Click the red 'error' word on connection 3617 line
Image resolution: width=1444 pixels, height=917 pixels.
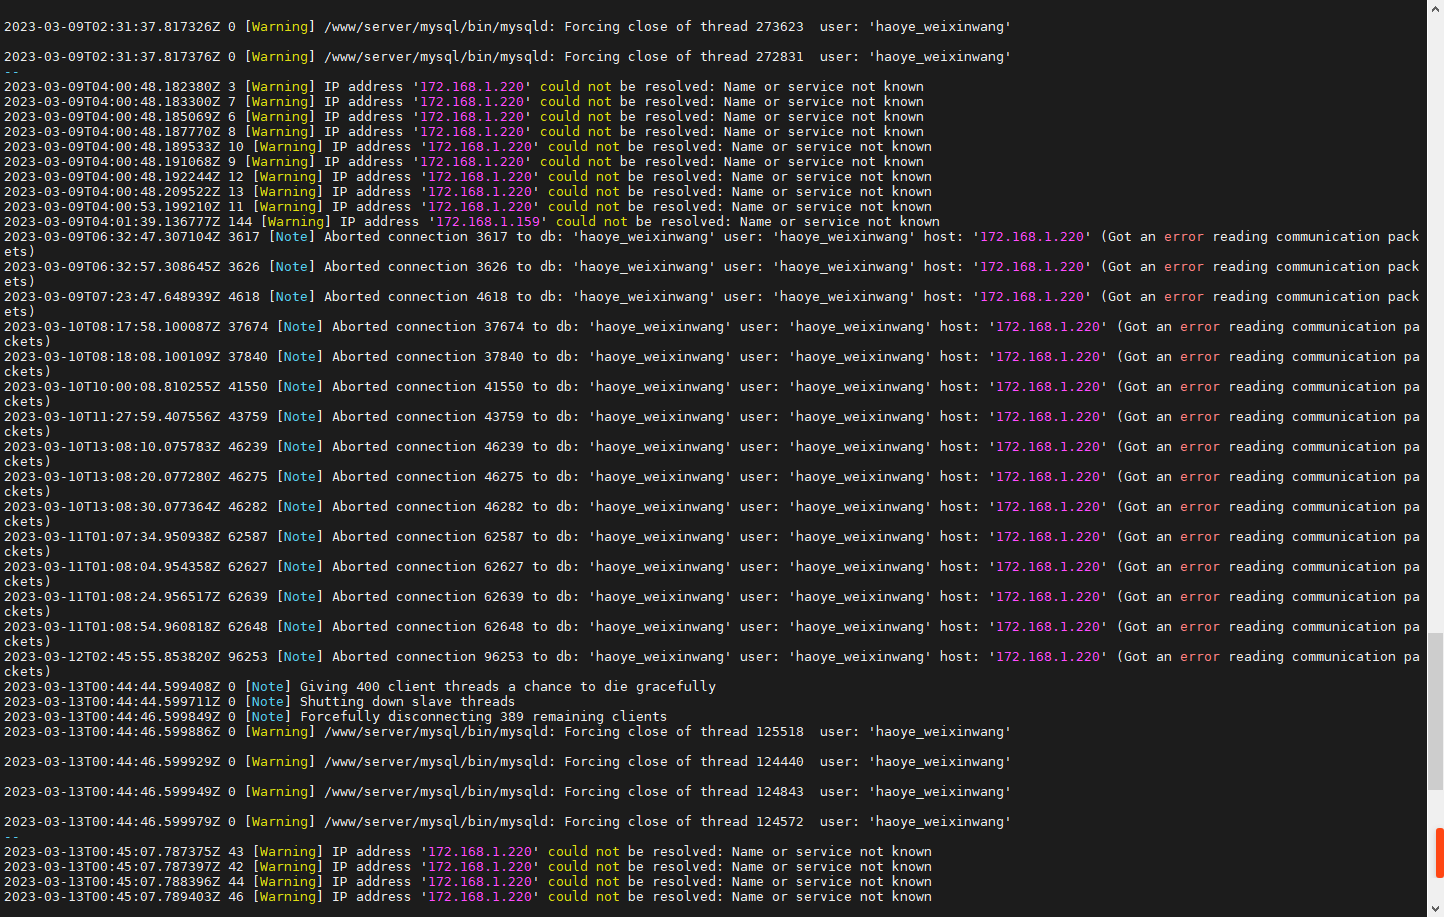(1183, 237)
